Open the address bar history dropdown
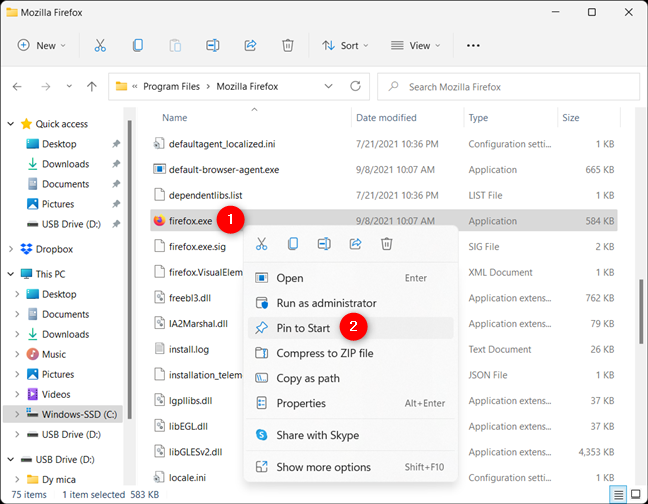The height and width of the screenshot is (504, 648). (x=329, y=86)
